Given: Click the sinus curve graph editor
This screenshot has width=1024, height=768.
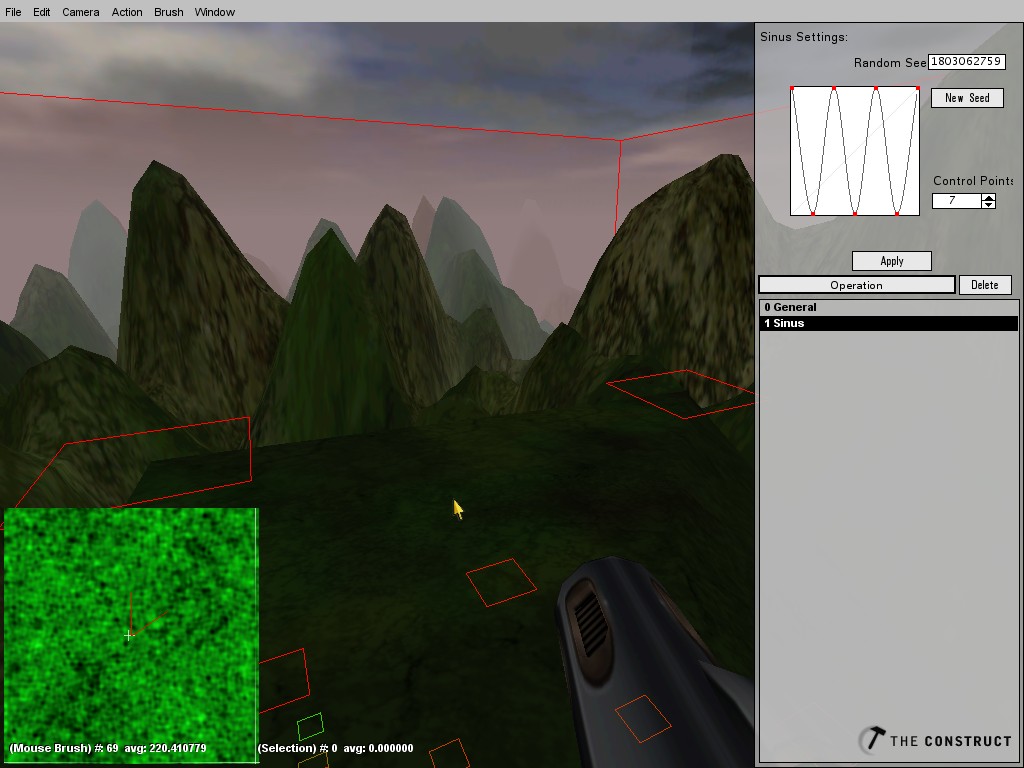Looking at the screenshot, I should [x=855, y=151].
